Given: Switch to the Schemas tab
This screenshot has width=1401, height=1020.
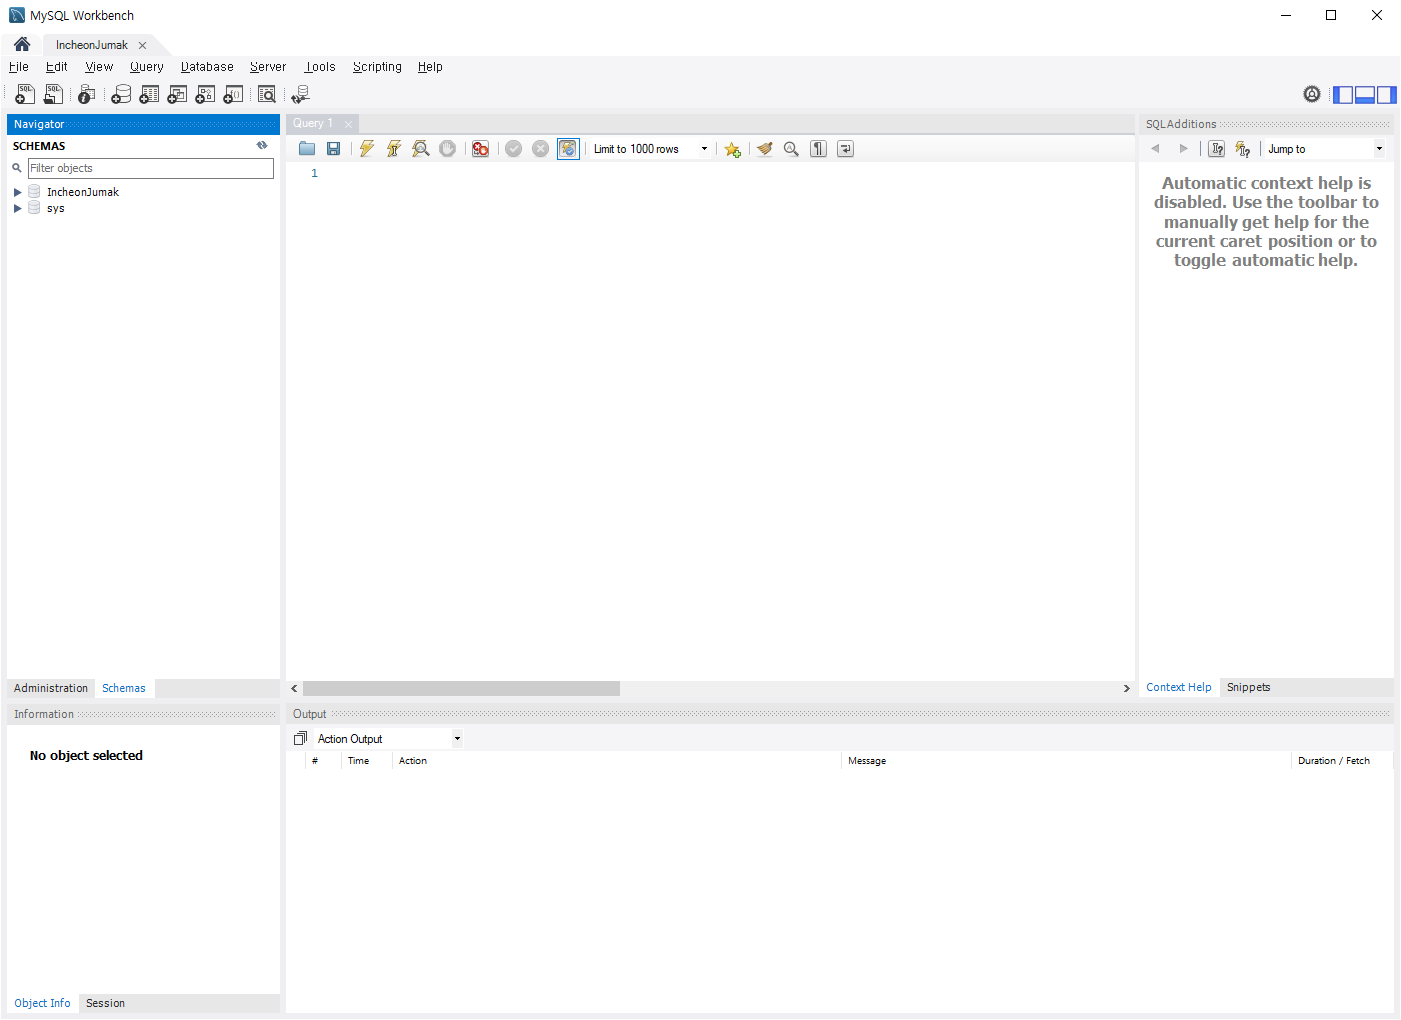Looking at the screenshot, I should click(x=124, y=688).
